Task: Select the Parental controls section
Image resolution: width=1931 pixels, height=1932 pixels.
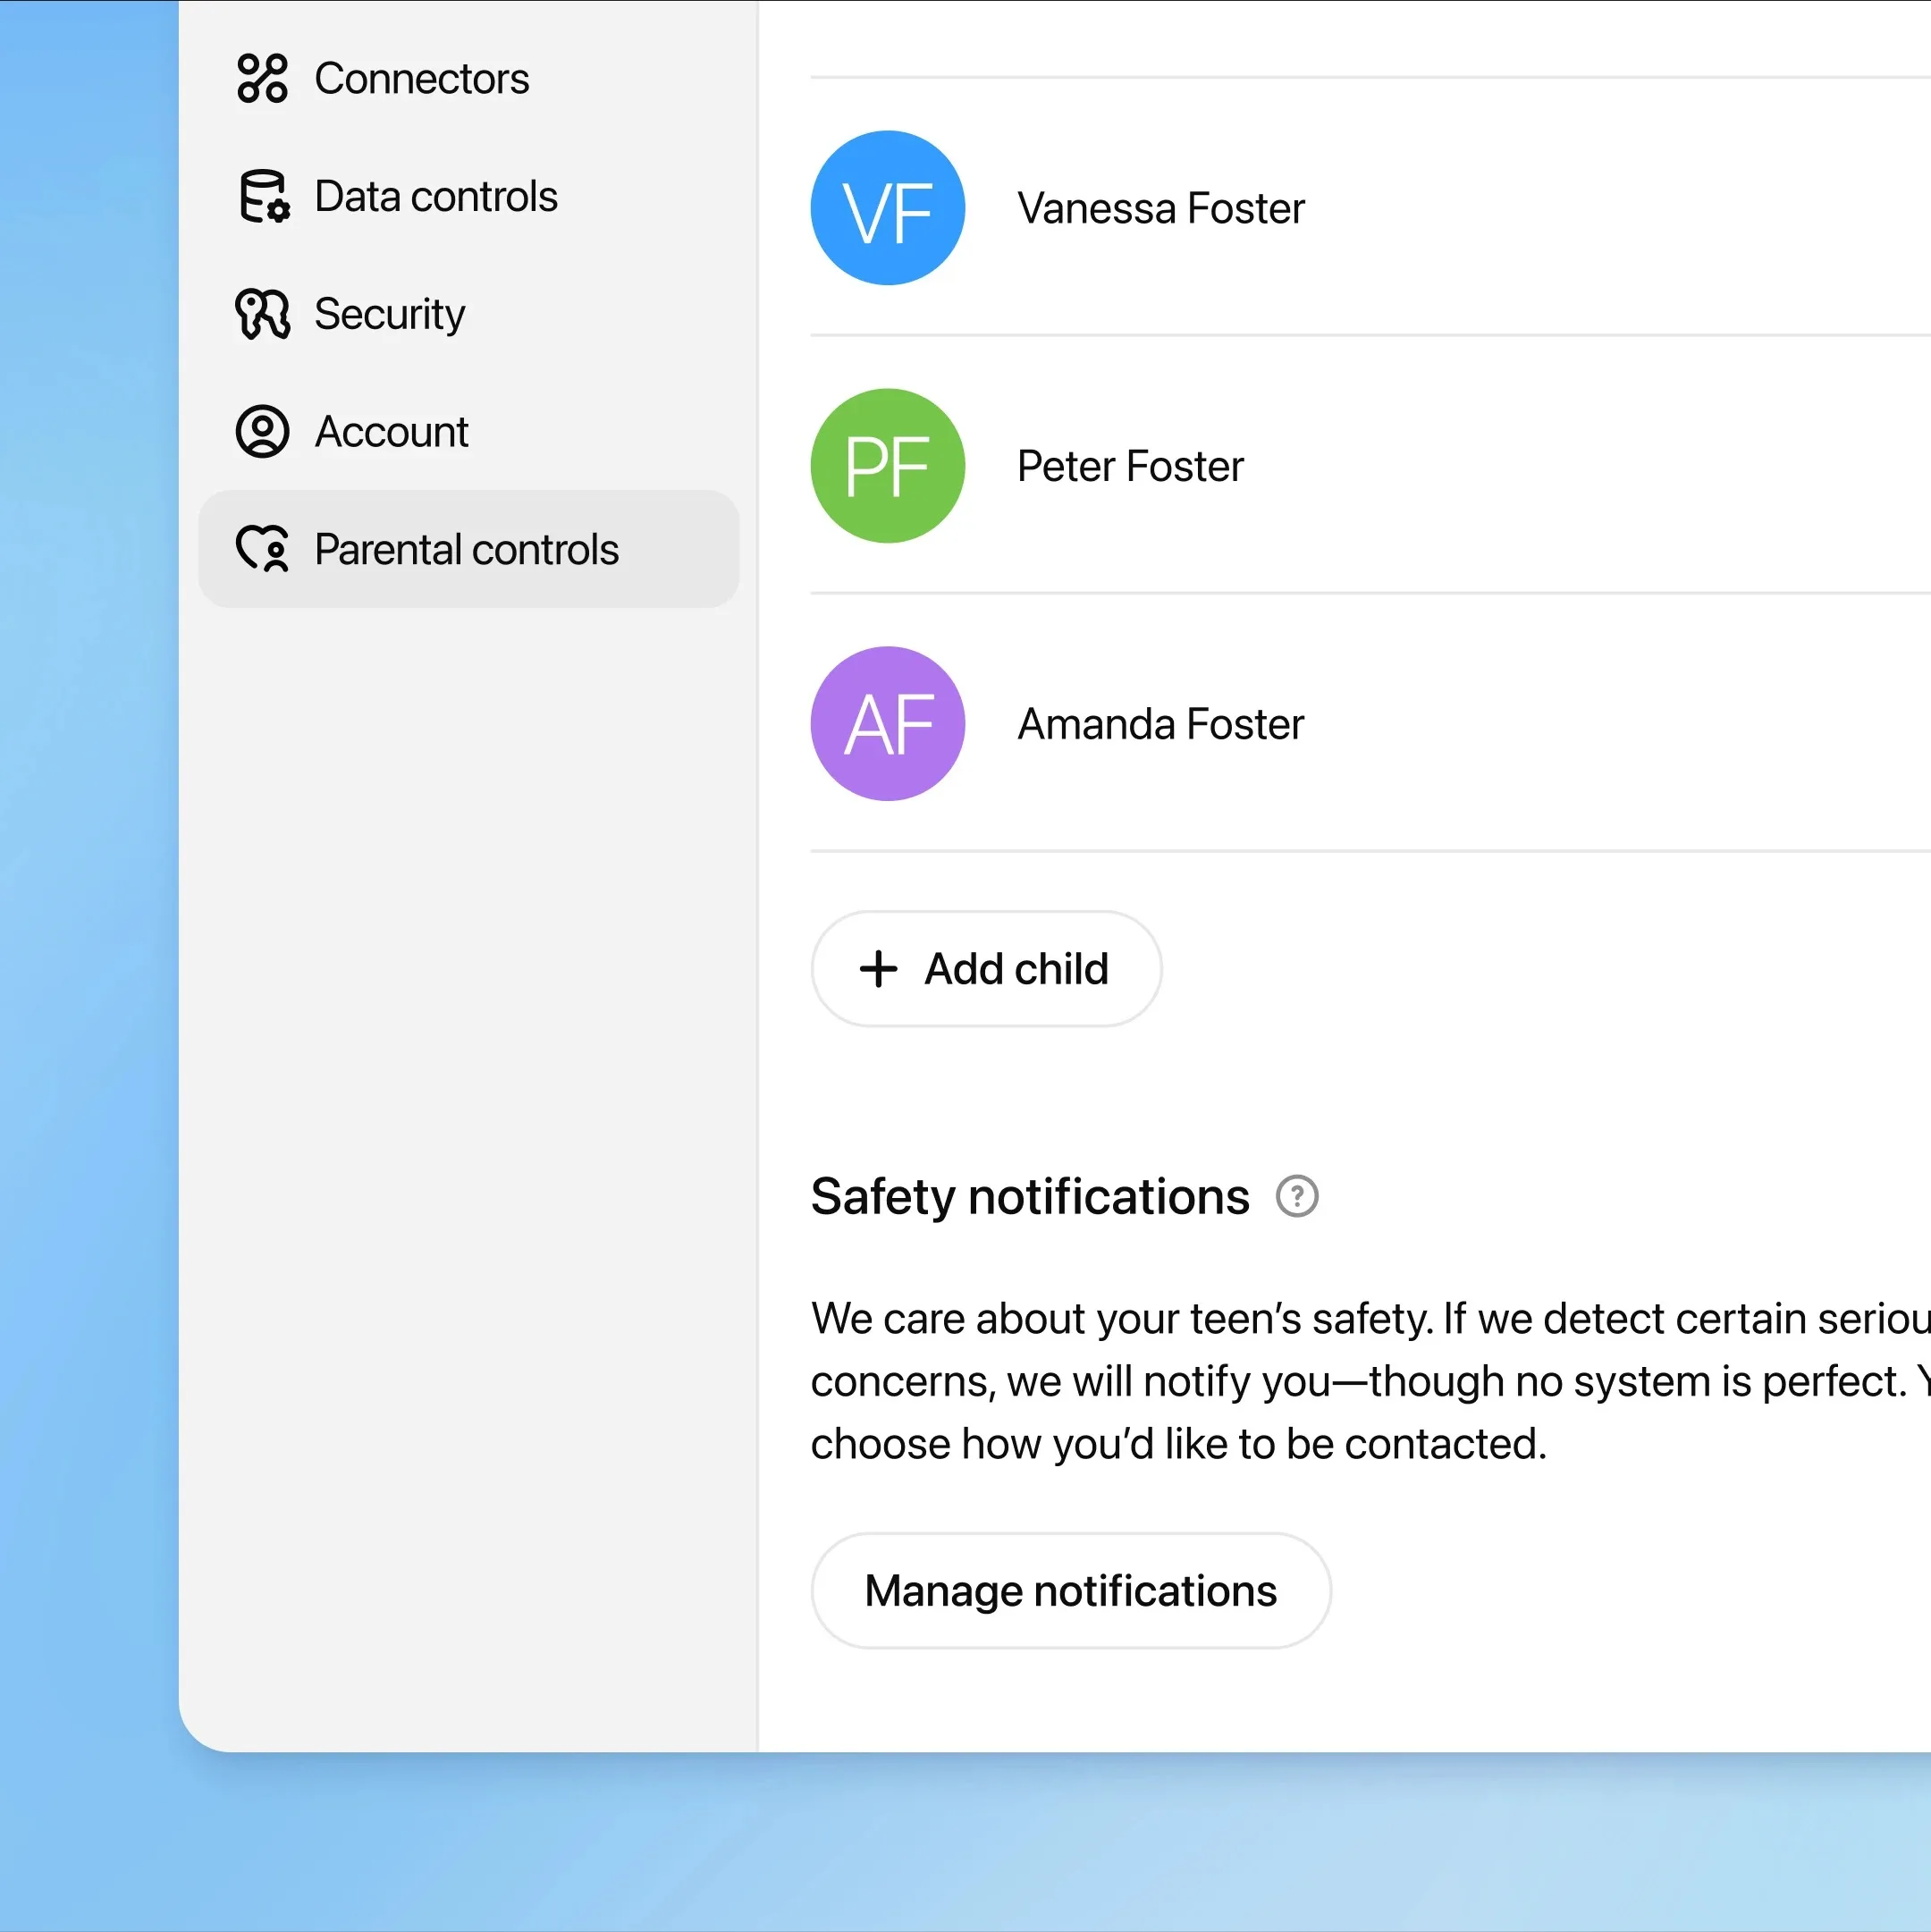Action: pos(467,550)
